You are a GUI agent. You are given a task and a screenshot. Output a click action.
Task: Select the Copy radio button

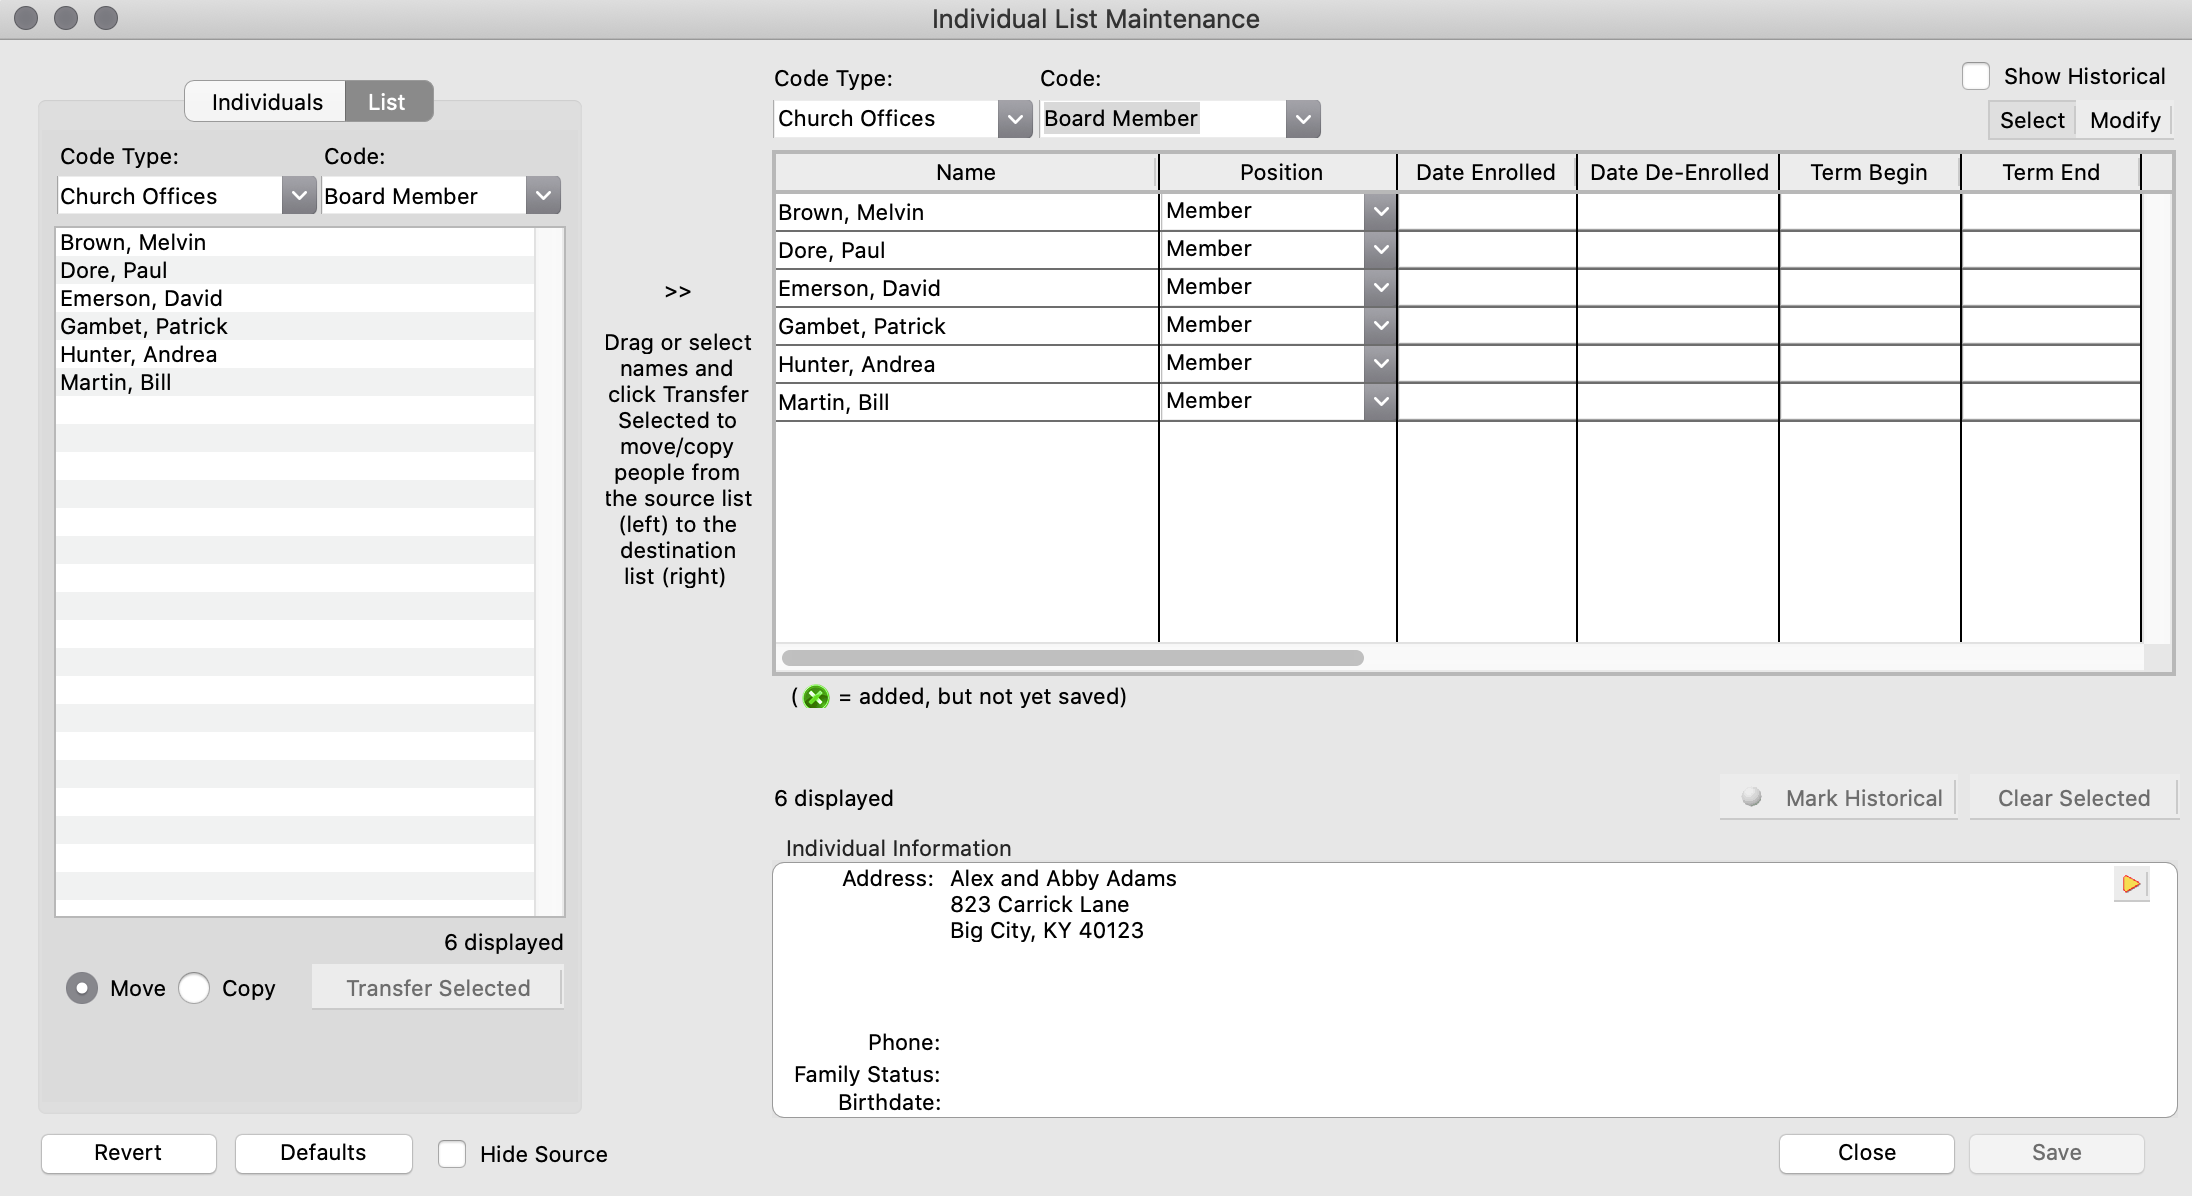[x=196, y=988]
